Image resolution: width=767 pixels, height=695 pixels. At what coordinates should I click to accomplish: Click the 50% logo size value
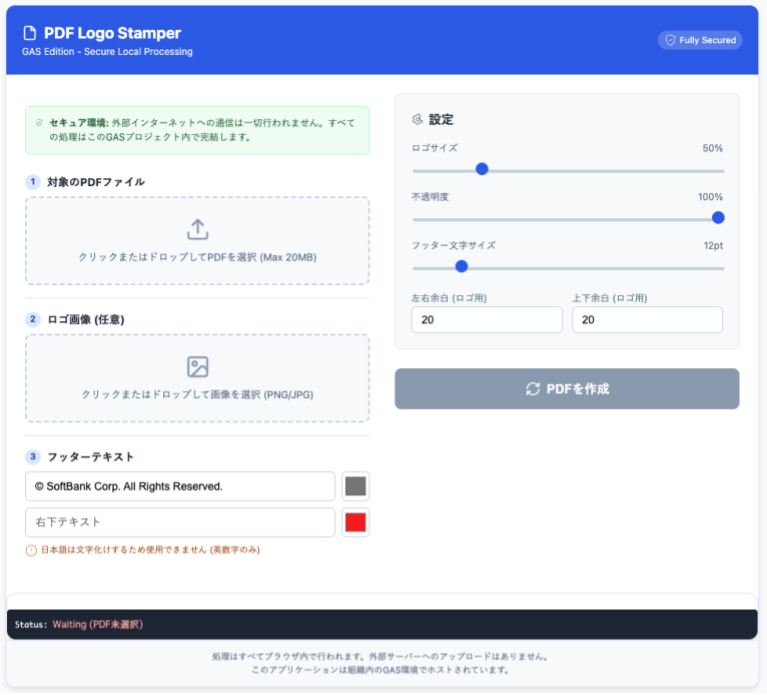coord(713,148)
